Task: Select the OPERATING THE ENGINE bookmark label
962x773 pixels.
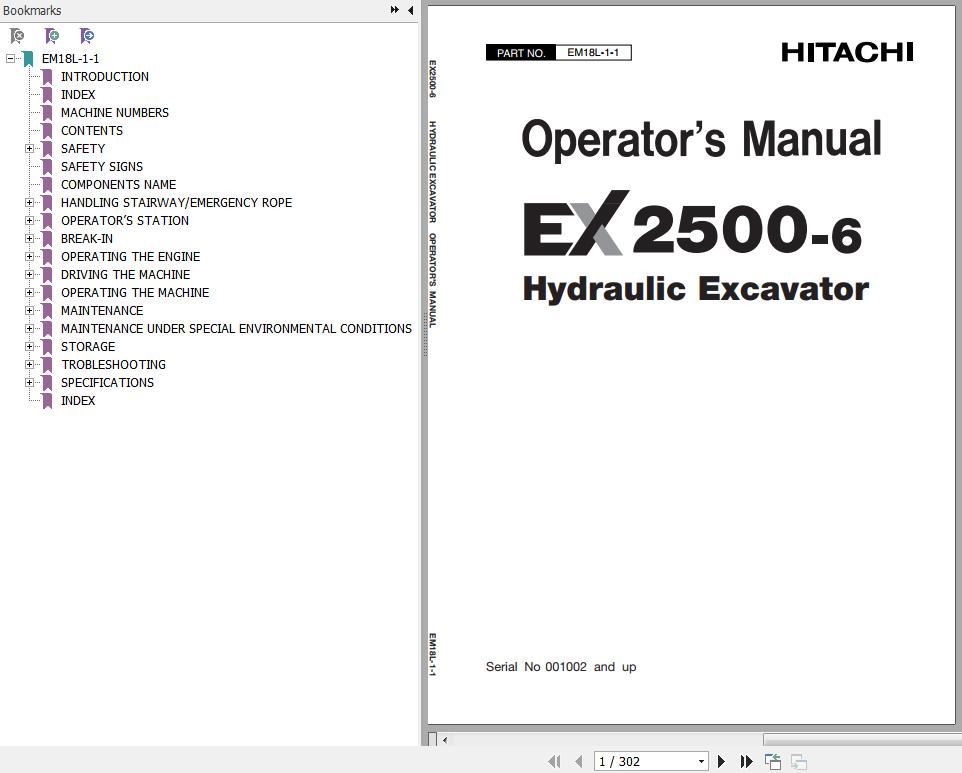Action: pyautogui.click(x=131, y=256)
